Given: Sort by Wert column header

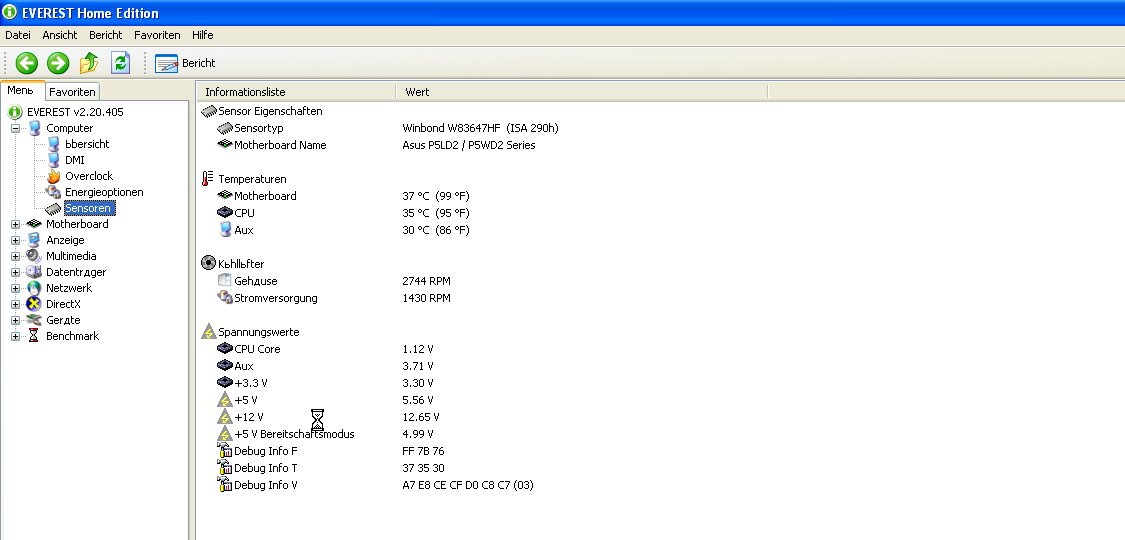Looking at the screenshot, I should pyautogui.click(x=581, y=92).
